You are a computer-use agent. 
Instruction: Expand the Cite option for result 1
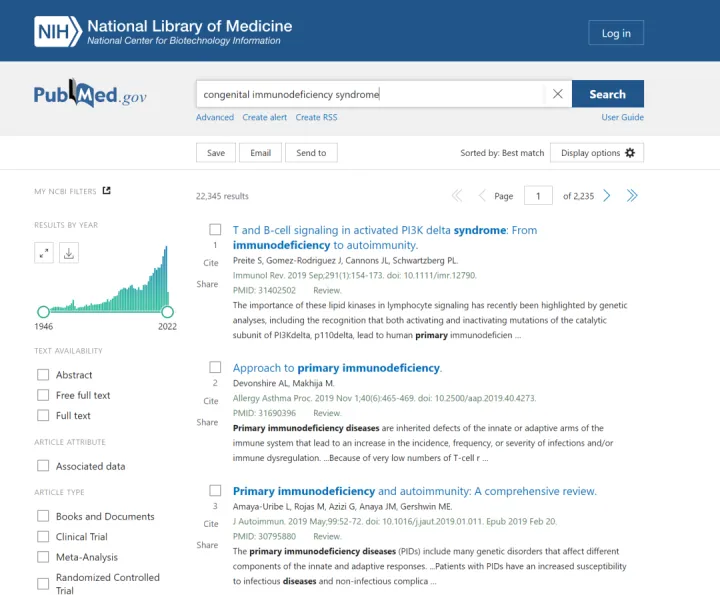(x=211, y=263)
